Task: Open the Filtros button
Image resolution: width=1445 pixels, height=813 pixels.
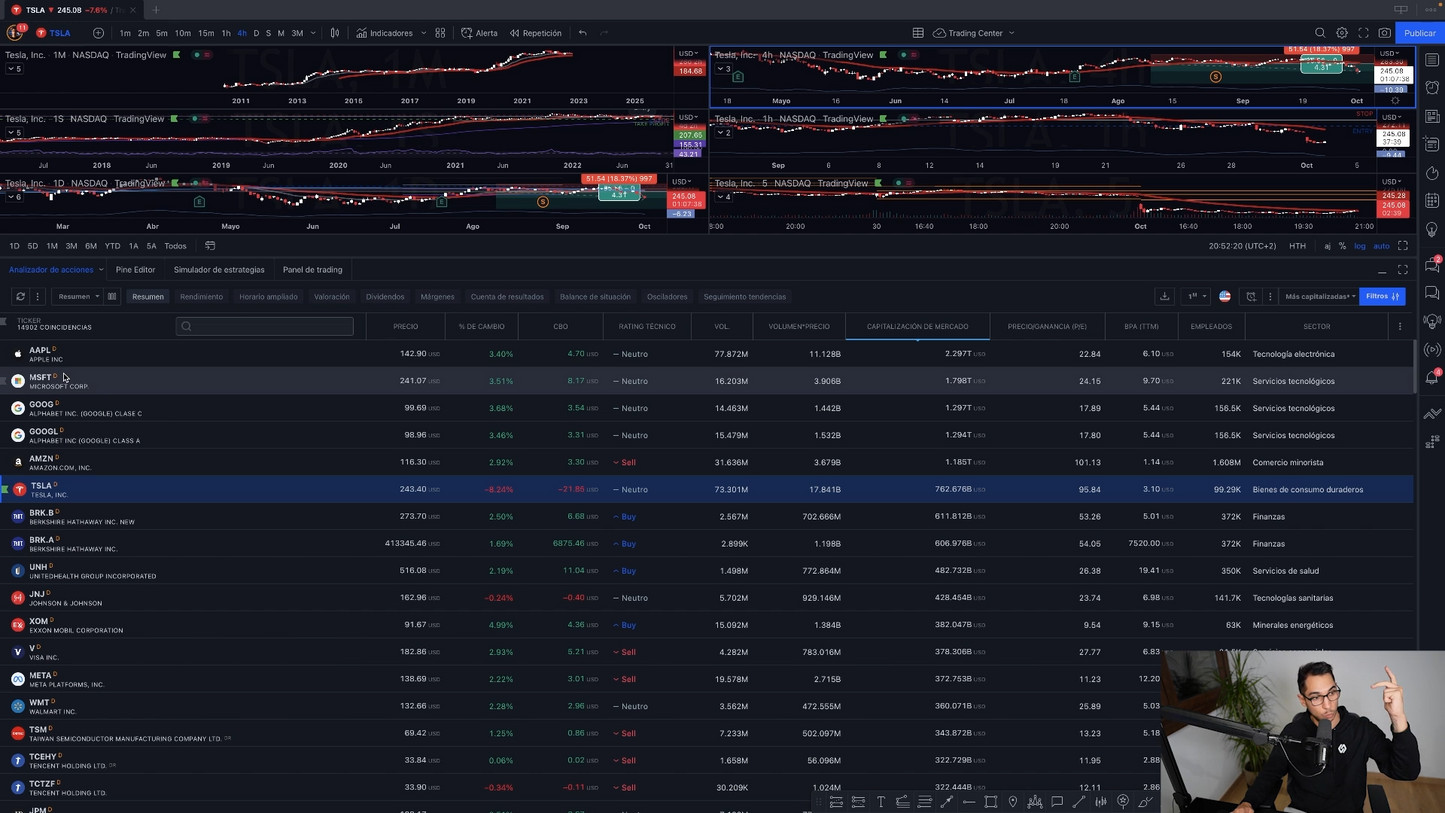Action: point(1383,297)
